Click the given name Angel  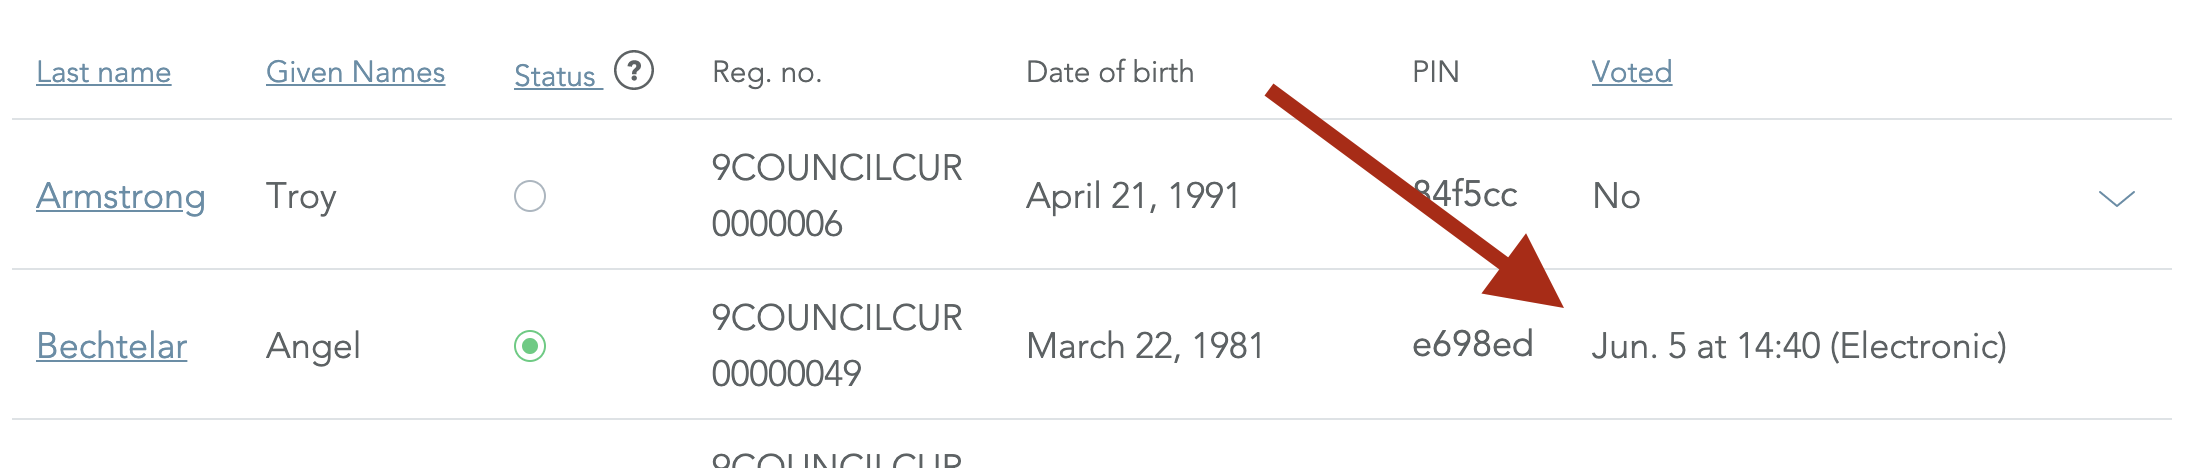(313, 347)
